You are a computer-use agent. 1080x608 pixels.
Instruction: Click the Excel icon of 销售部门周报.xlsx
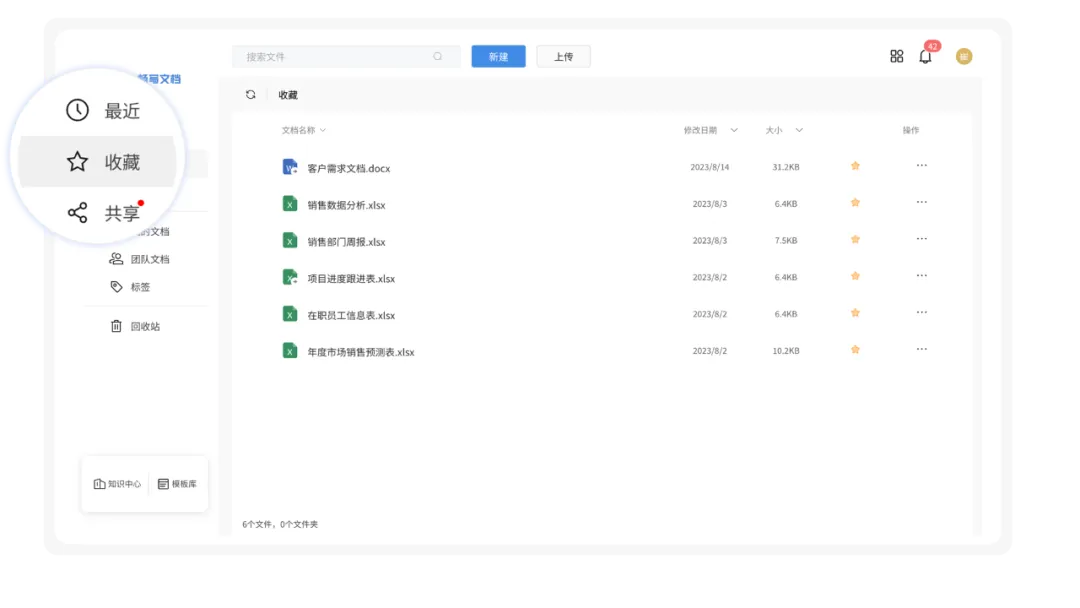pyautogui.click(x=290, y=240)
